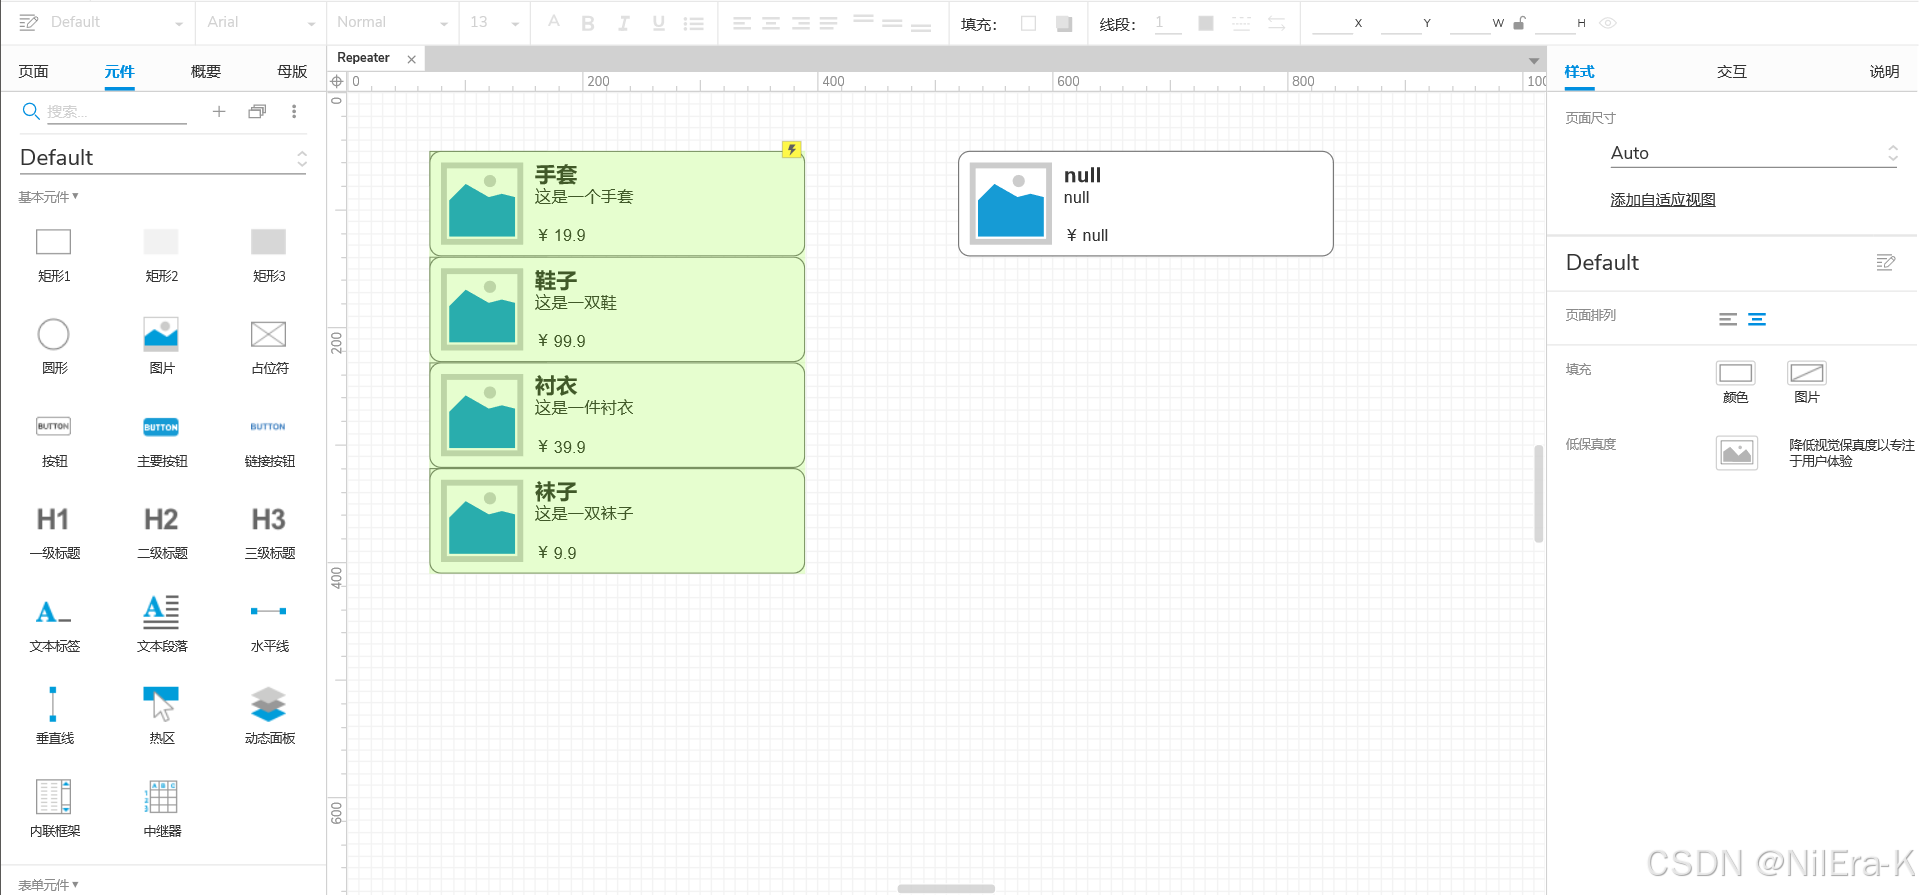Switch to the 母版 tab

coord(292,71)
